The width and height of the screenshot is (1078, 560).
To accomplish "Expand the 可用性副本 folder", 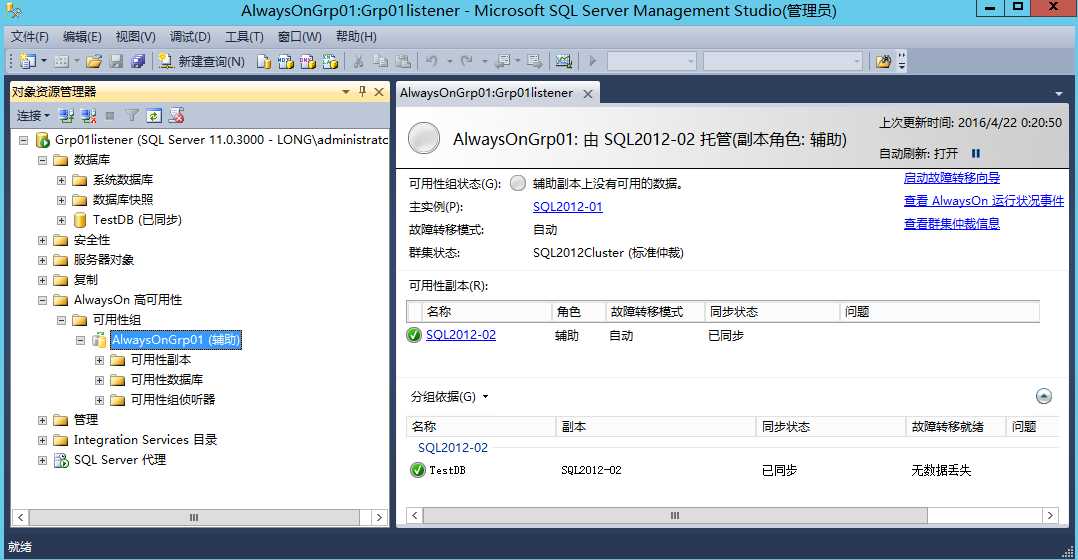I will click(99, 360).
